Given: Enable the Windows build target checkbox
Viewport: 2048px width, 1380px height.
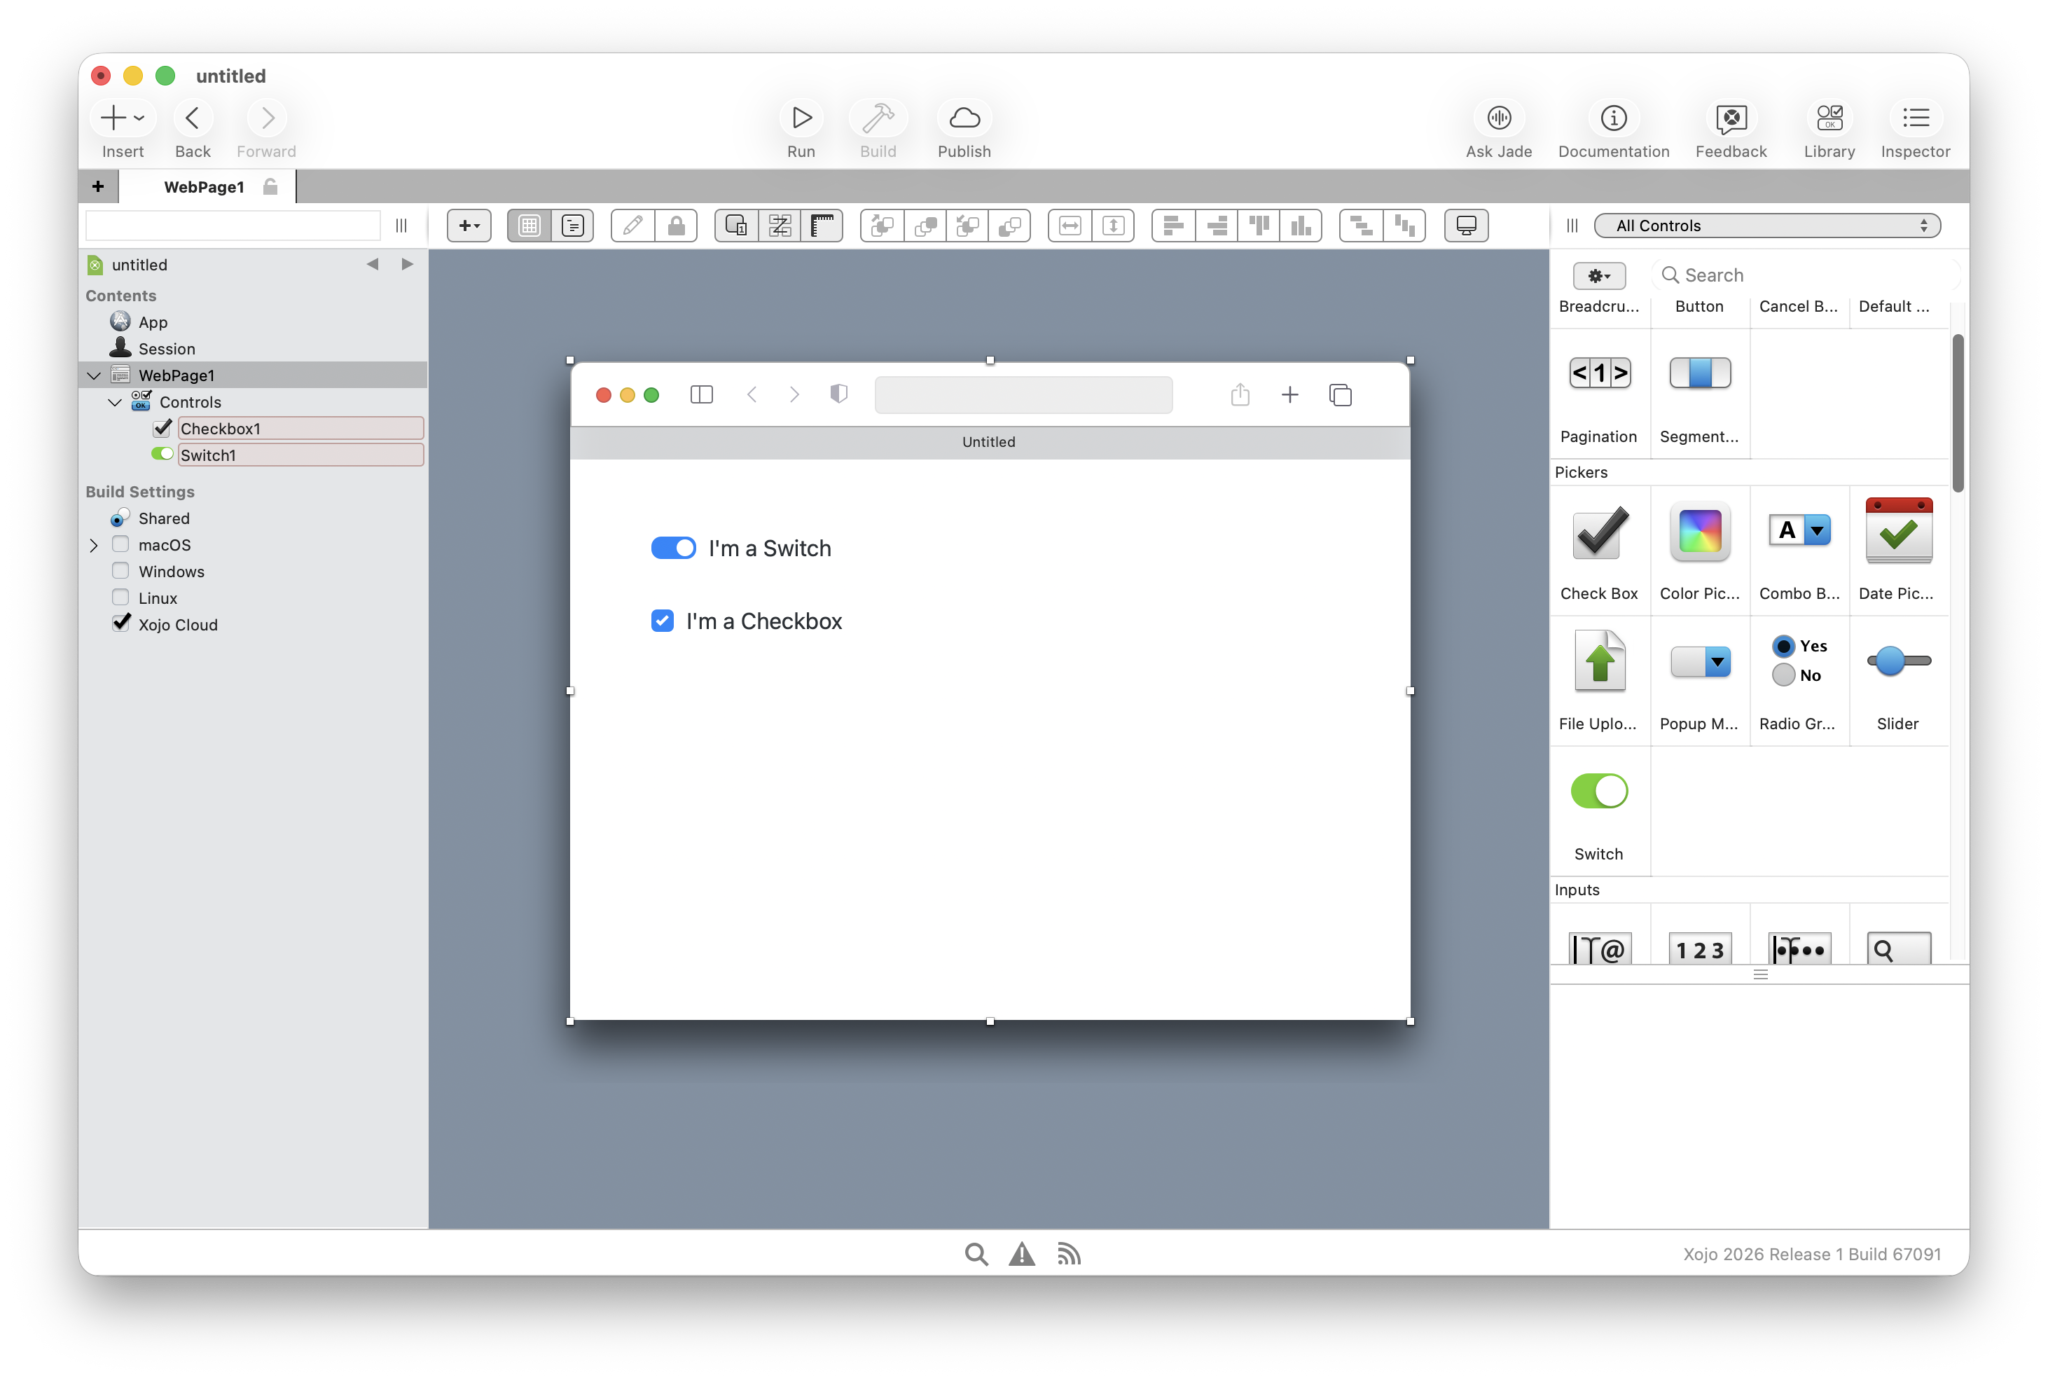Looking at the screenshot, I should pos(121,571).
